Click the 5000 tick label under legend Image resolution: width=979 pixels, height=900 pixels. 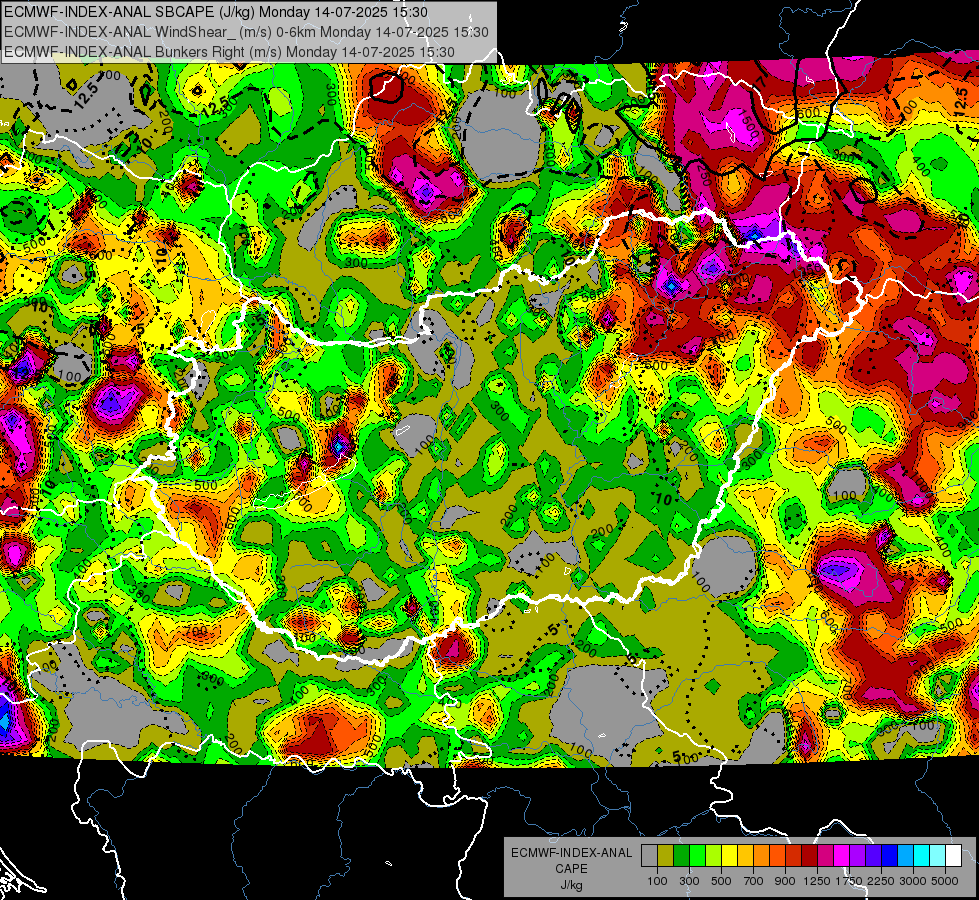[x=945, y=881]
